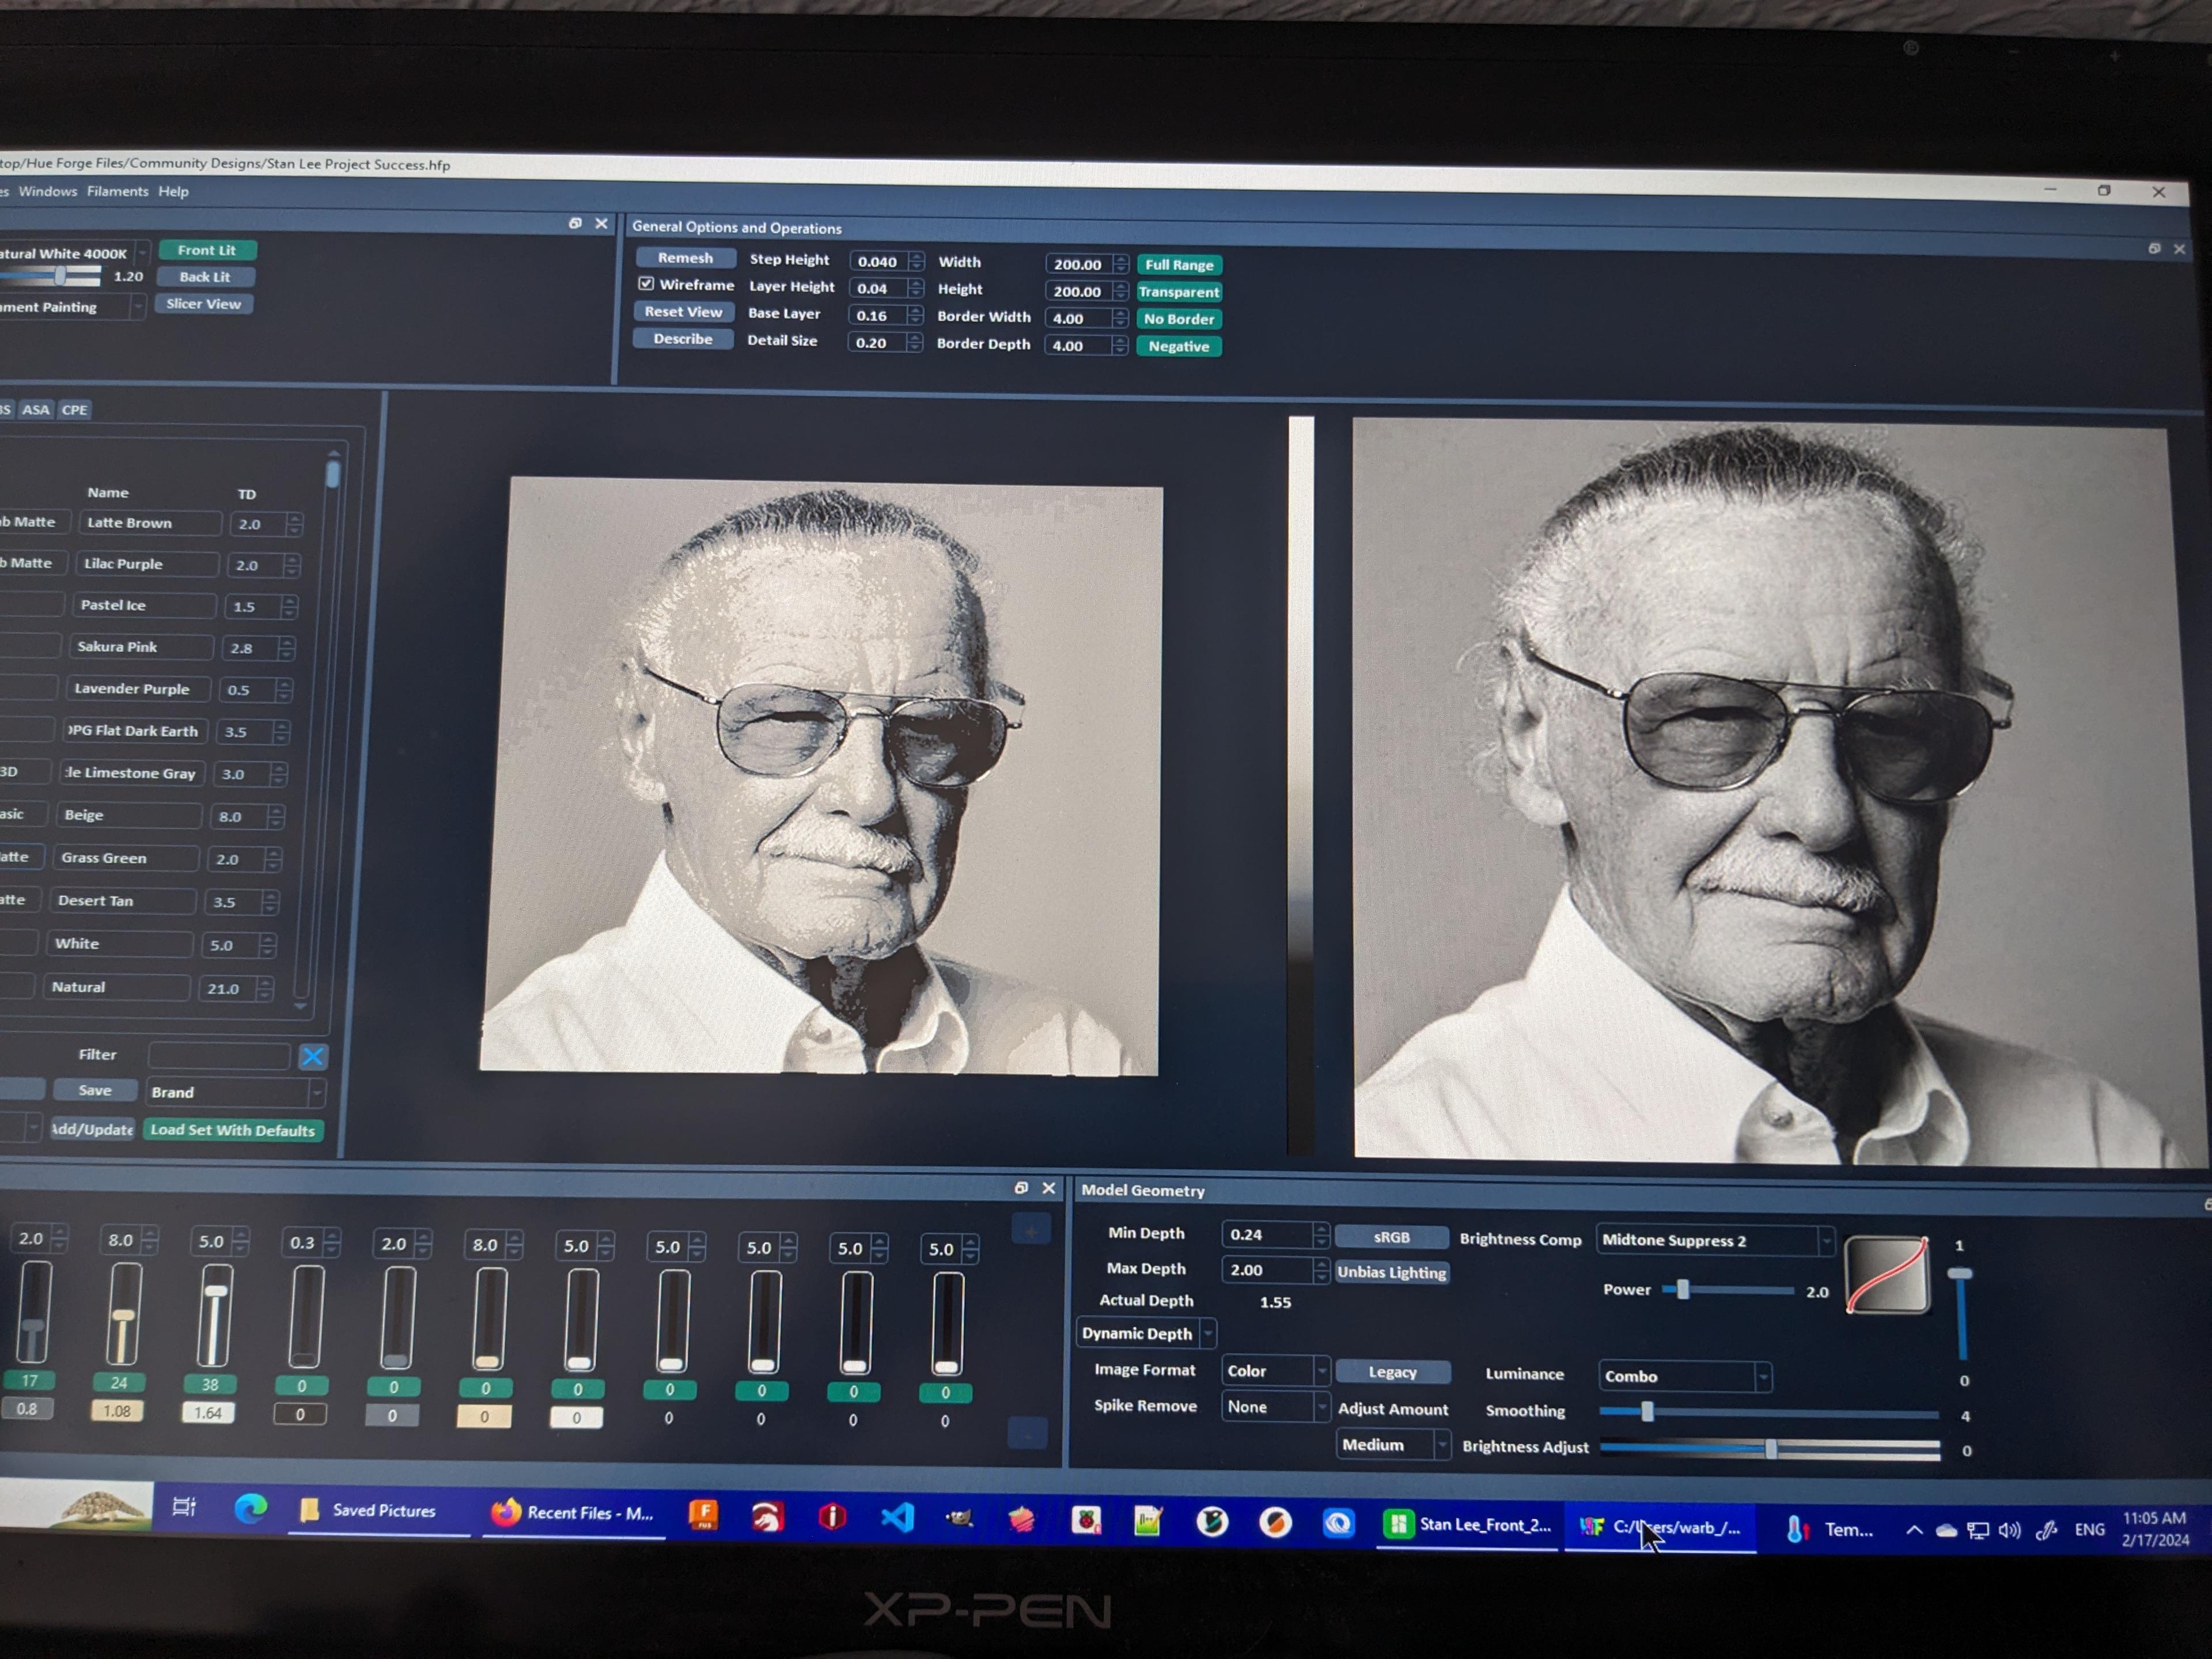Screen dimensions: 2212x1659
Task: Close the filament sliders panel
Action: click(x=1049, y=1188)
